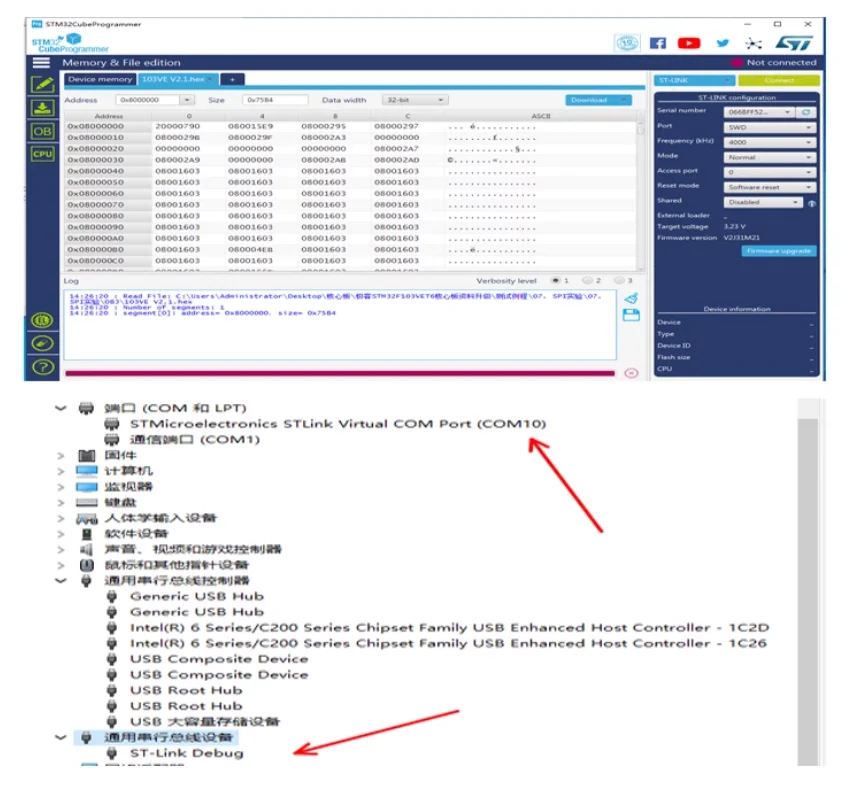Screen dimensions: 865x789
Task: Switch to the Device memory tab
Action: tap(100, 79)
